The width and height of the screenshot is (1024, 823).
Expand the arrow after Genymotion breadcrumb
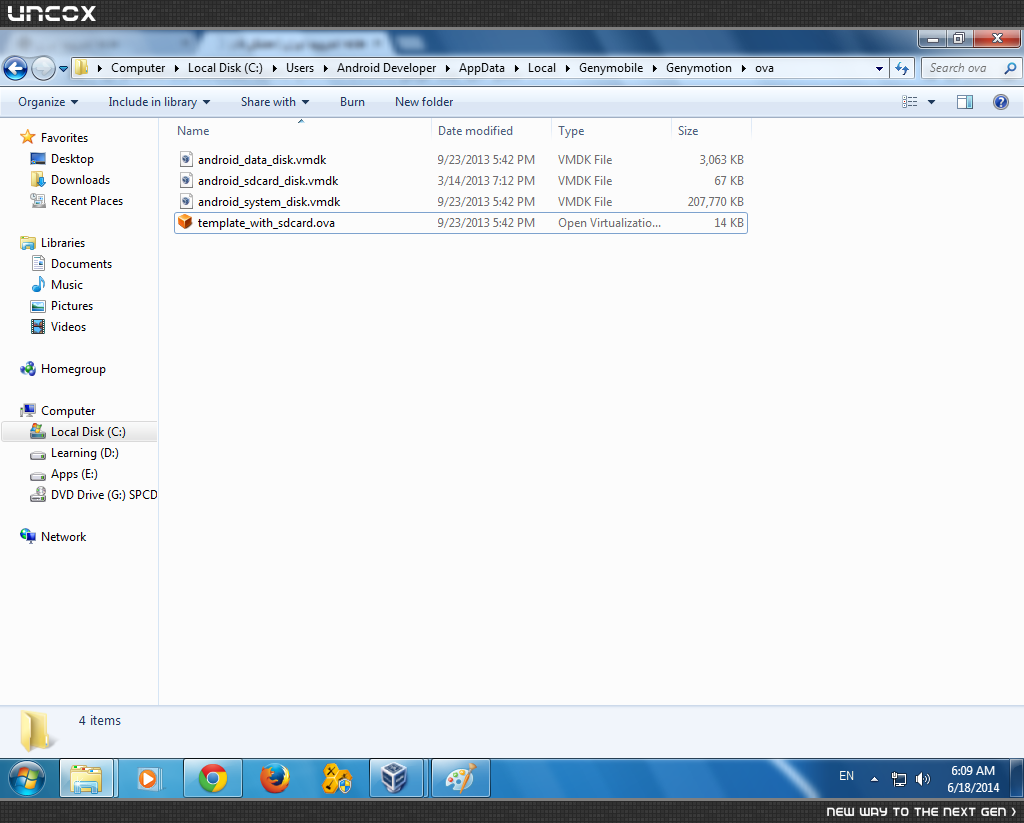pyautogui.click(x=743, y=68)
